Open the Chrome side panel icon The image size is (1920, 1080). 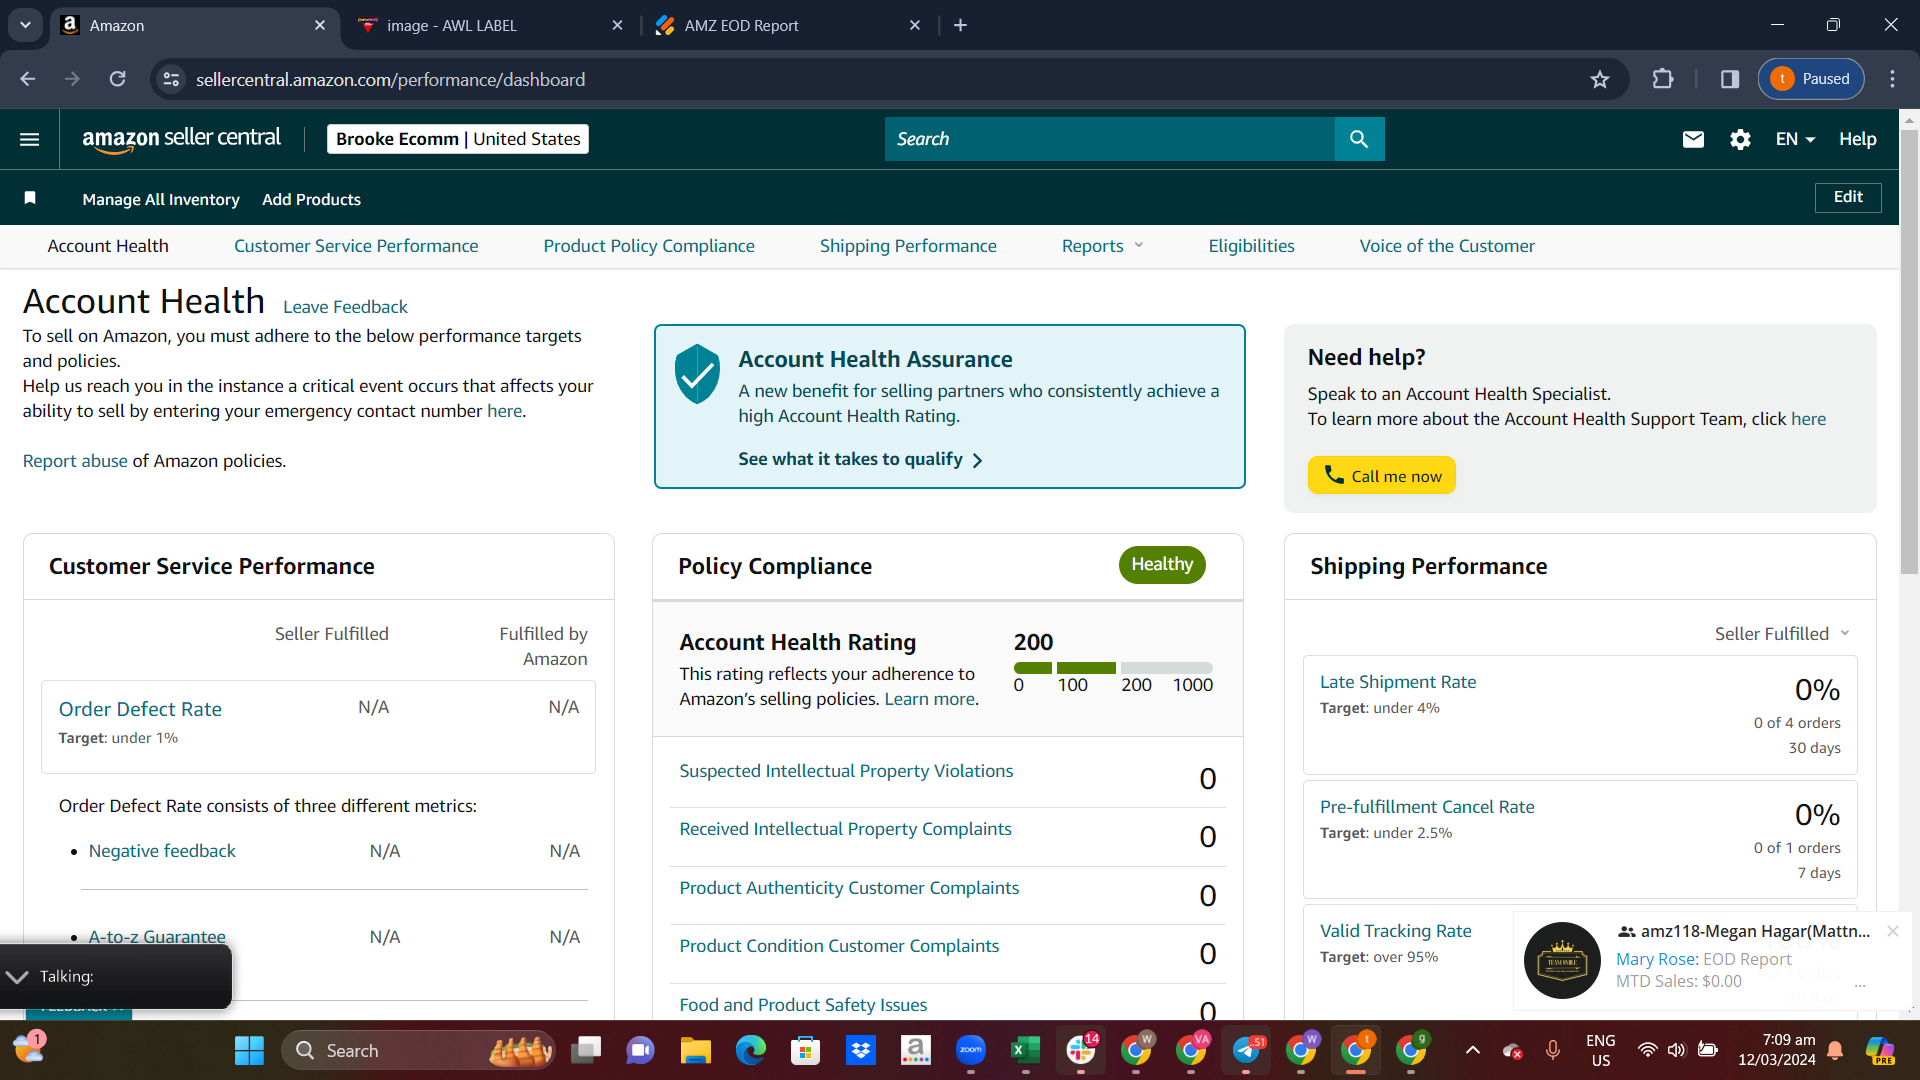1730,79
